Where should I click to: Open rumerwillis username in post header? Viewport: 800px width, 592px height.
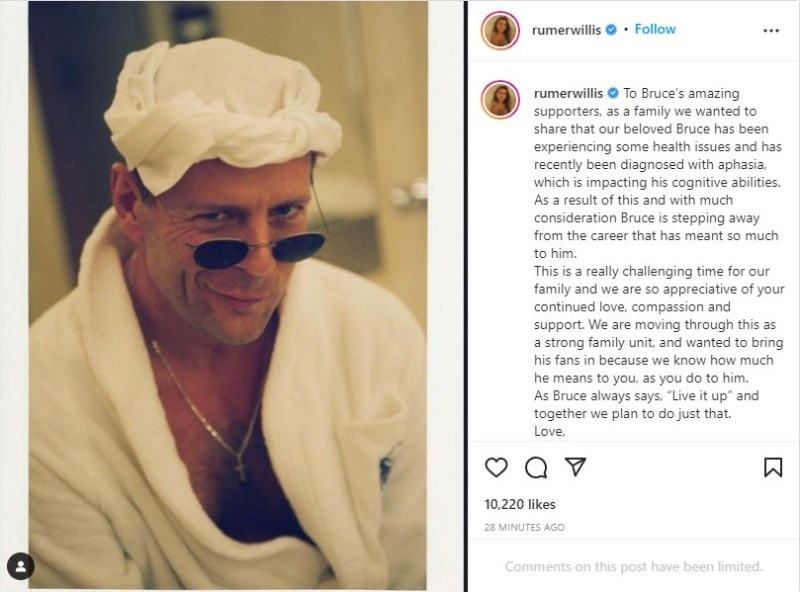566,30
